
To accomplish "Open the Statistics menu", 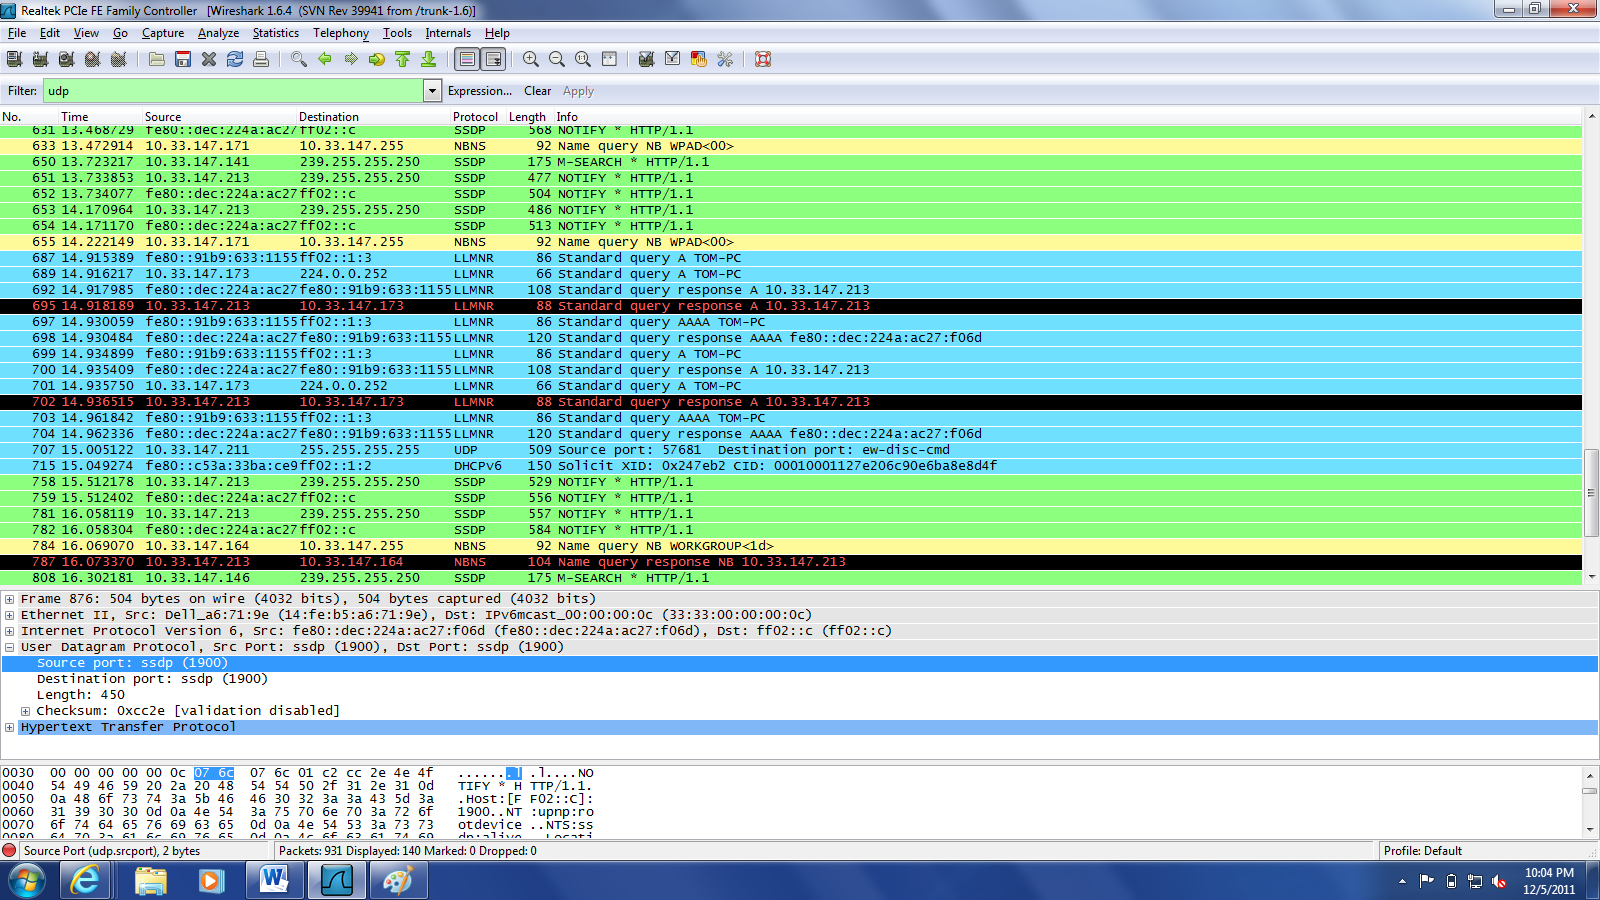I will (x=276, y=33).
